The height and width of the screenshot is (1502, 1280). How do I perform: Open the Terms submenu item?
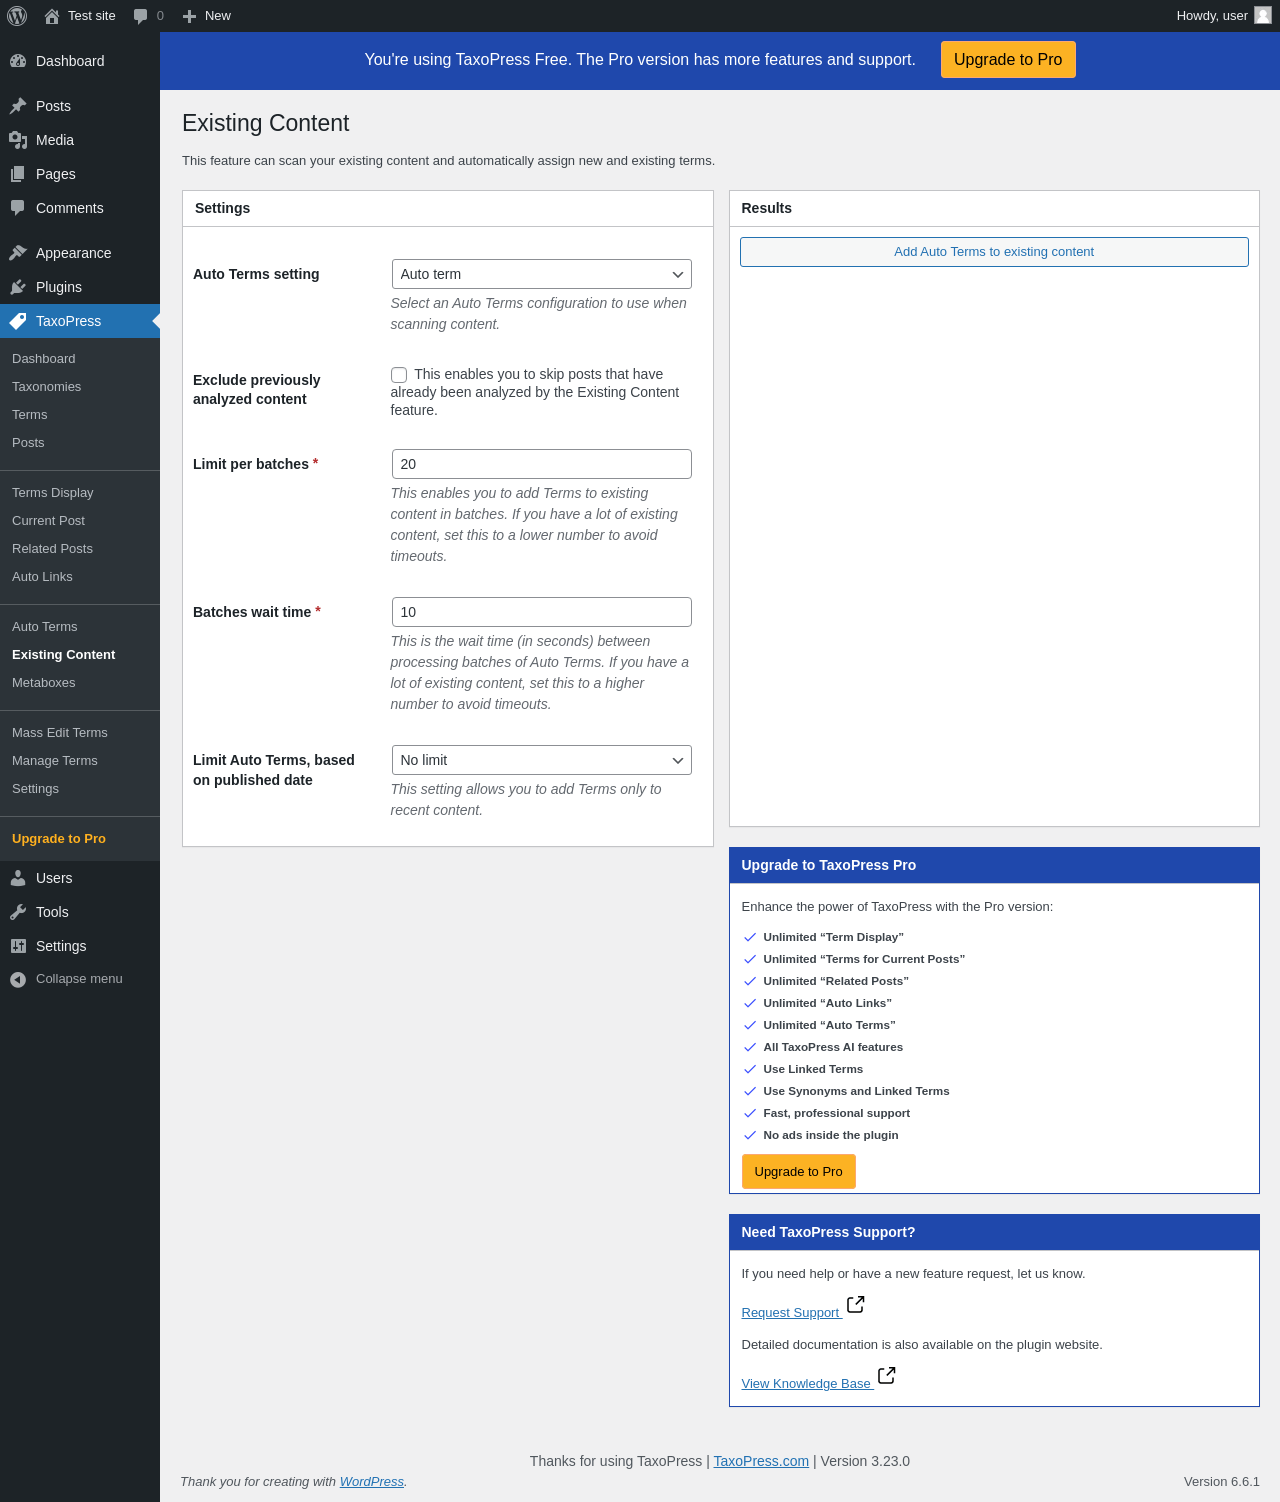(30, 415)
